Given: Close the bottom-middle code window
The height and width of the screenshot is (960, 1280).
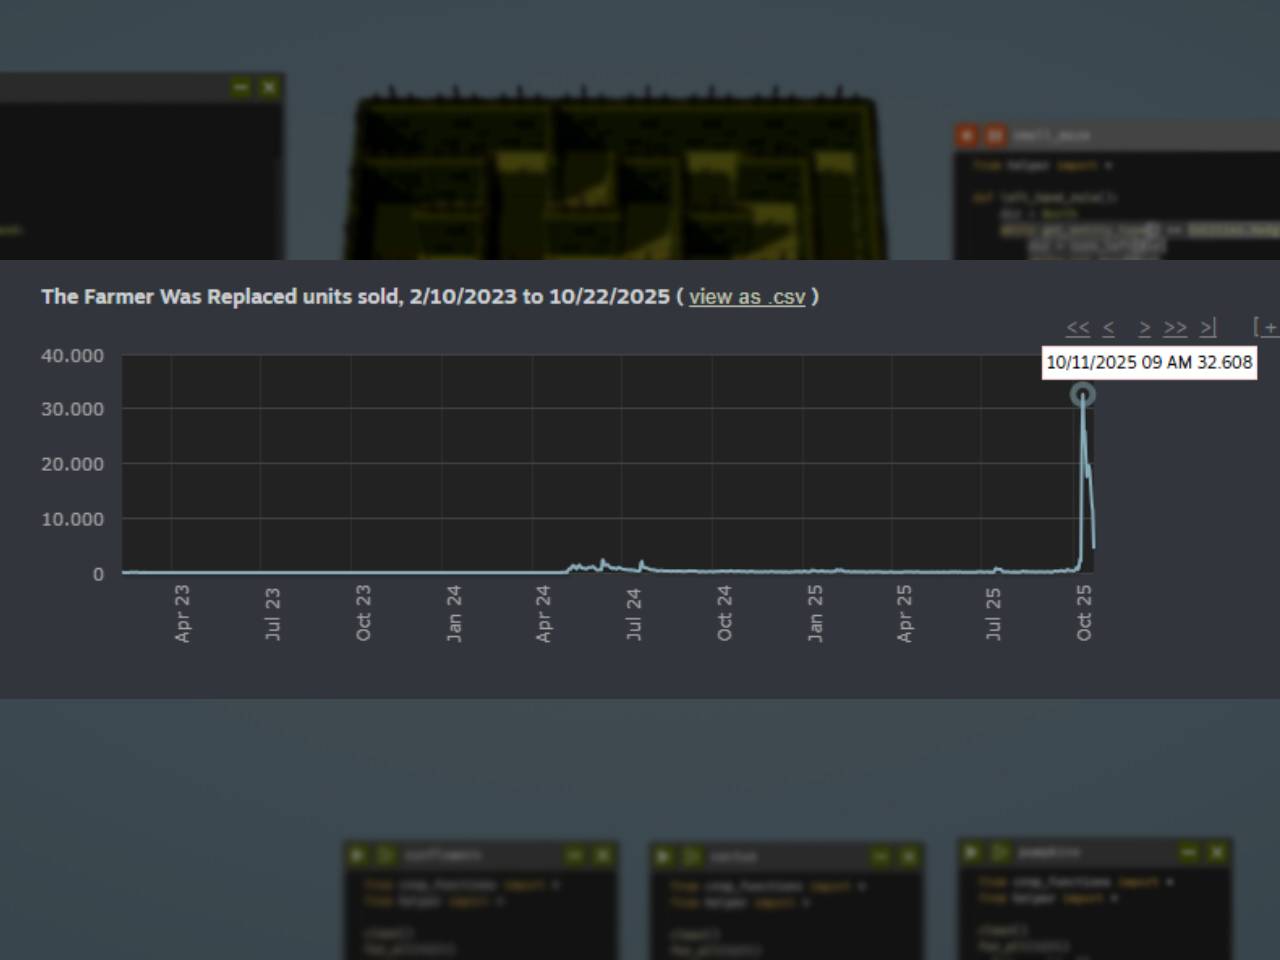Looking at the screenshot, I should [x=908, y=857].
